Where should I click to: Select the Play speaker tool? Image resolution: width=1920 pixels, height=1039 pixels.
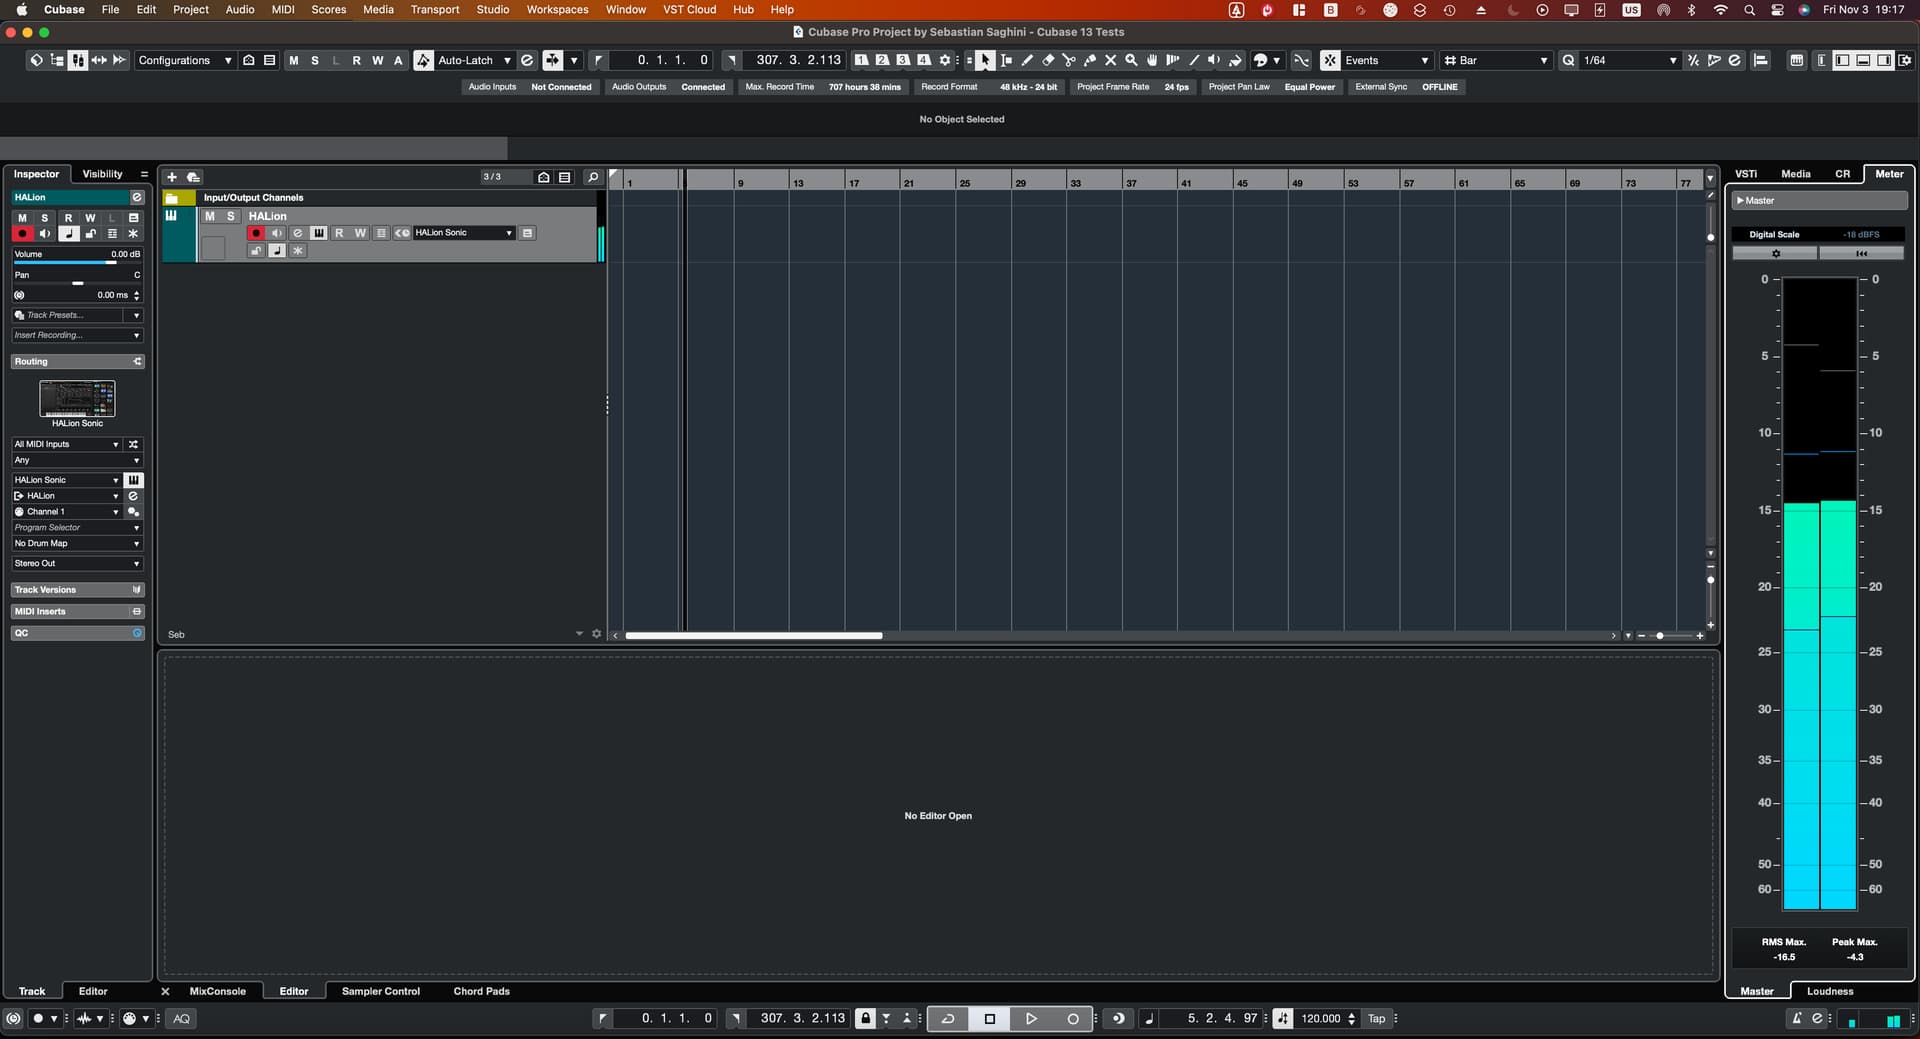pyautogui.click(x=1214, y=60)
